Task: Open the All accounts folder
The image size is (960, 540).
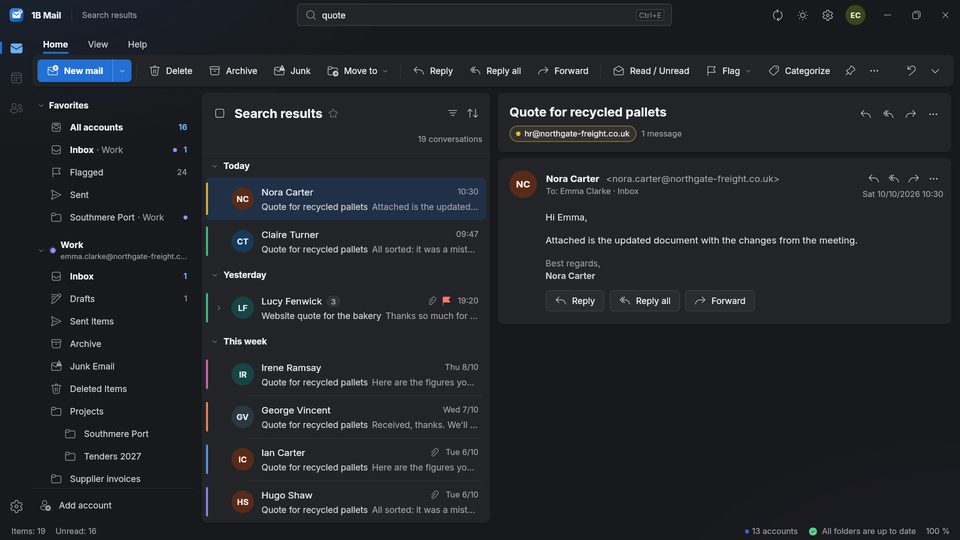Action: [117, 127]
